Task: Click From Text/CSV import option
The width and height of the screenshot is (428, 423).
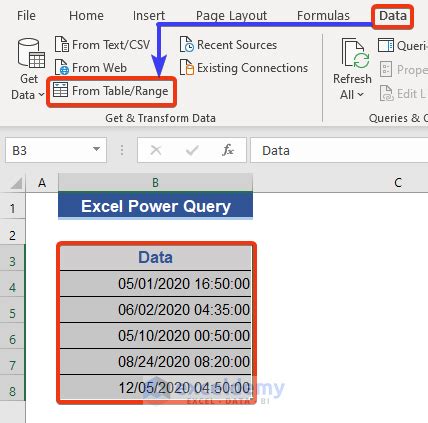Action: [x=103, y=45]
